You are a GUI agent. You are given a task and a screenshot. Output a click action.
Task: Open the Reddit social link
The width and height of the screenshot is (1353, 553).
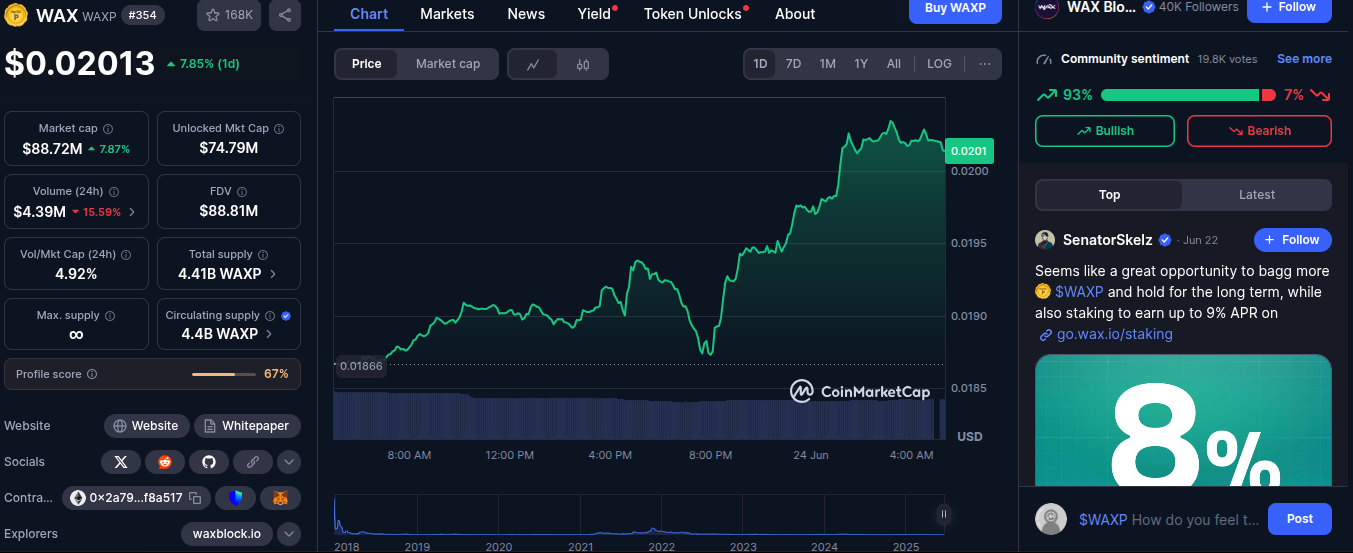tap(165, 462)
